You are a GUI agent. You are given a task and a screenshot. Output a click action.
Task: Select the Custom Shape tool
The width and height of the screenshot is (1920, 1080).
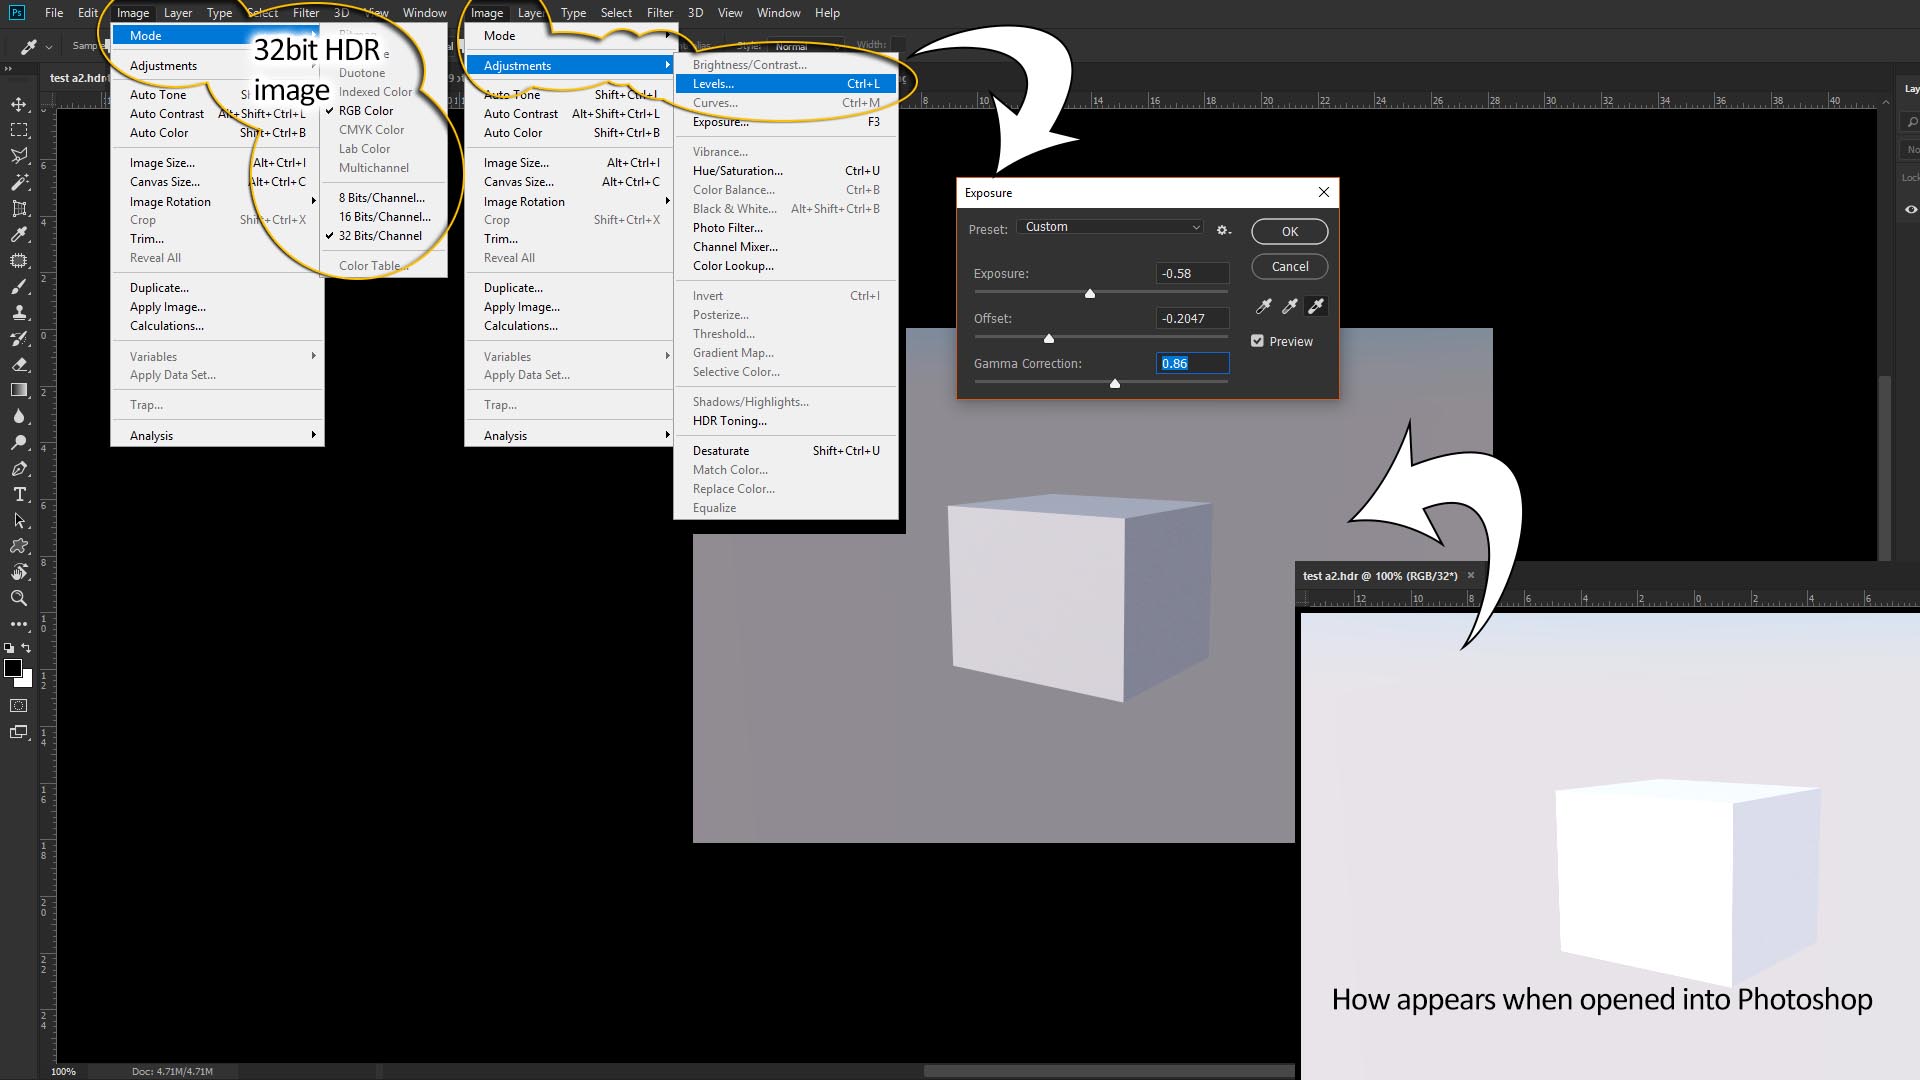19,546
